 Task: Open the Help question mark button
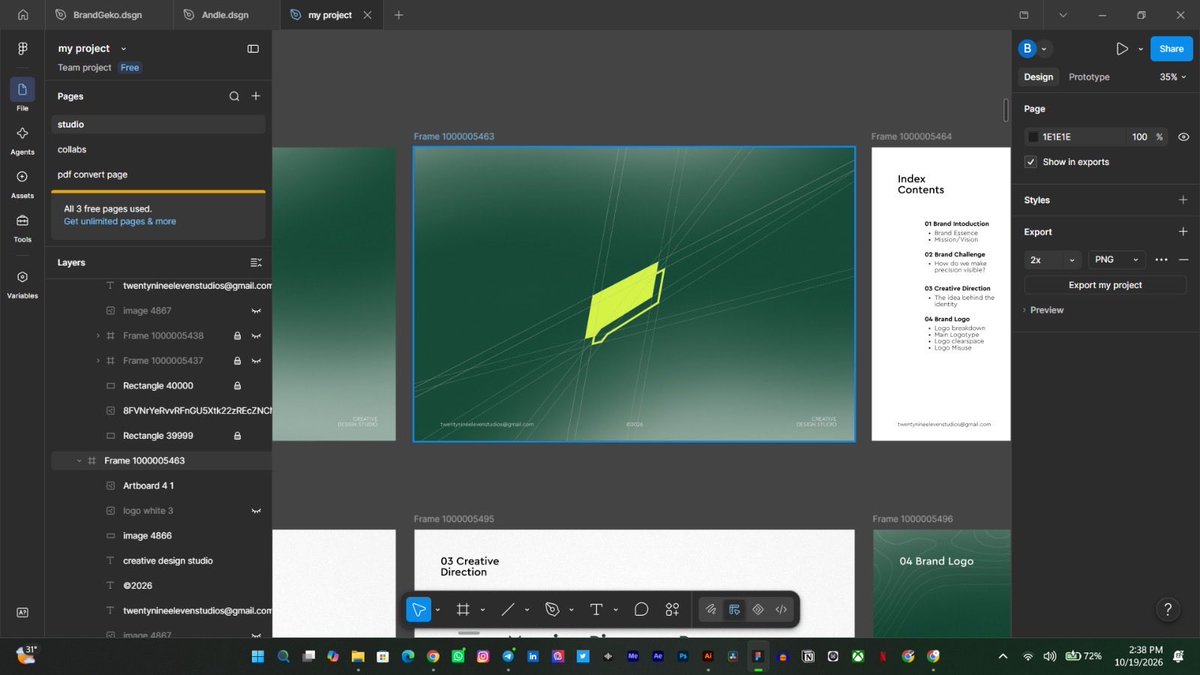click(x=1168, y=609)
